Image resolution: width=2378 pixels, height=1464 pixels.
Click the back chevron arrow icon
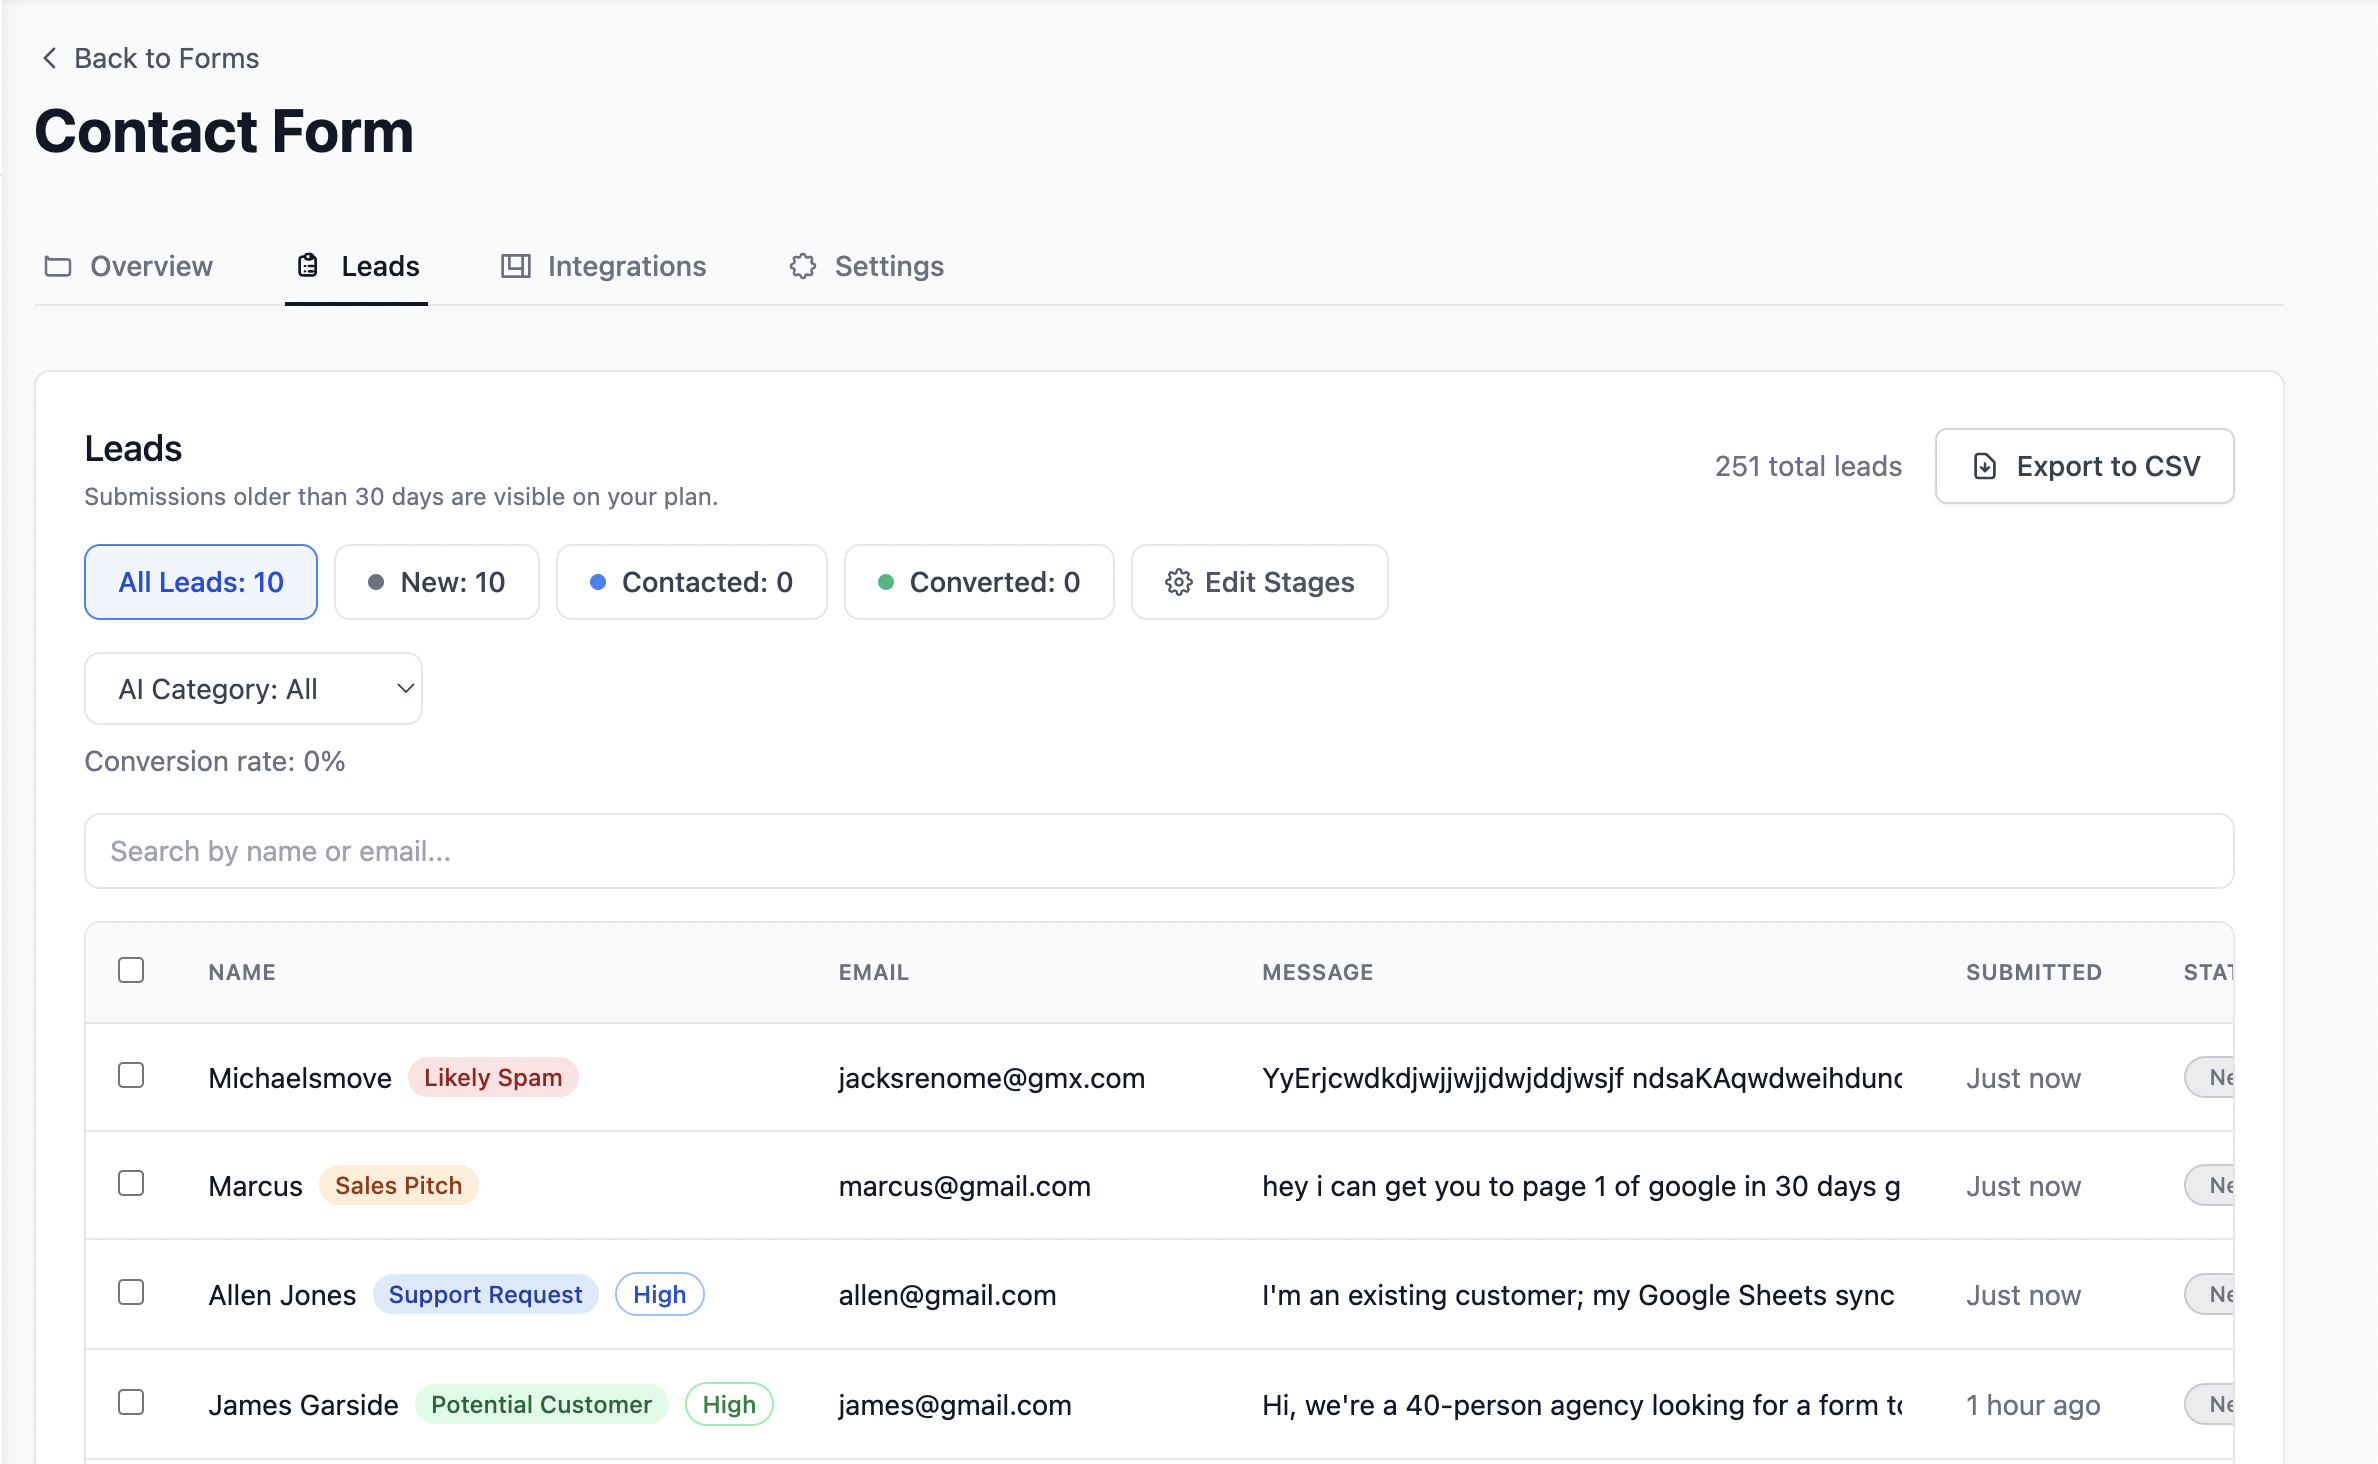(49, 58)
